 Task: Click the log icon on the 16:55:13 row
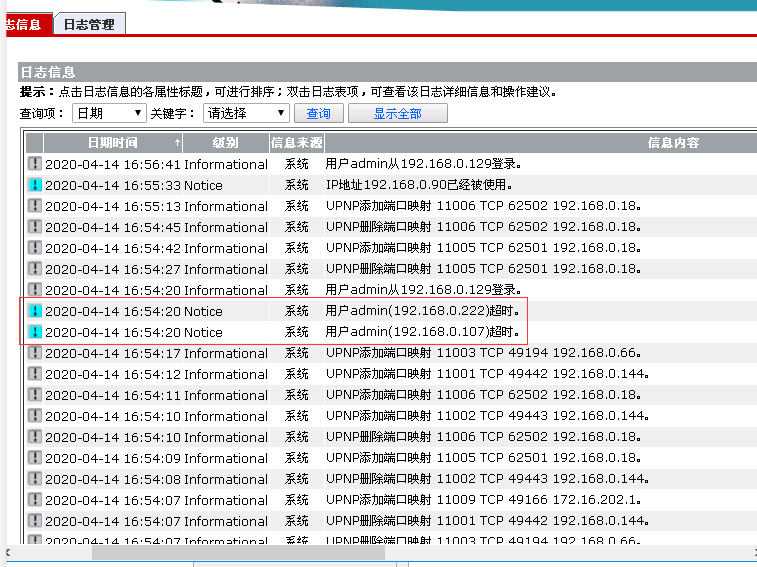[34, 206]
